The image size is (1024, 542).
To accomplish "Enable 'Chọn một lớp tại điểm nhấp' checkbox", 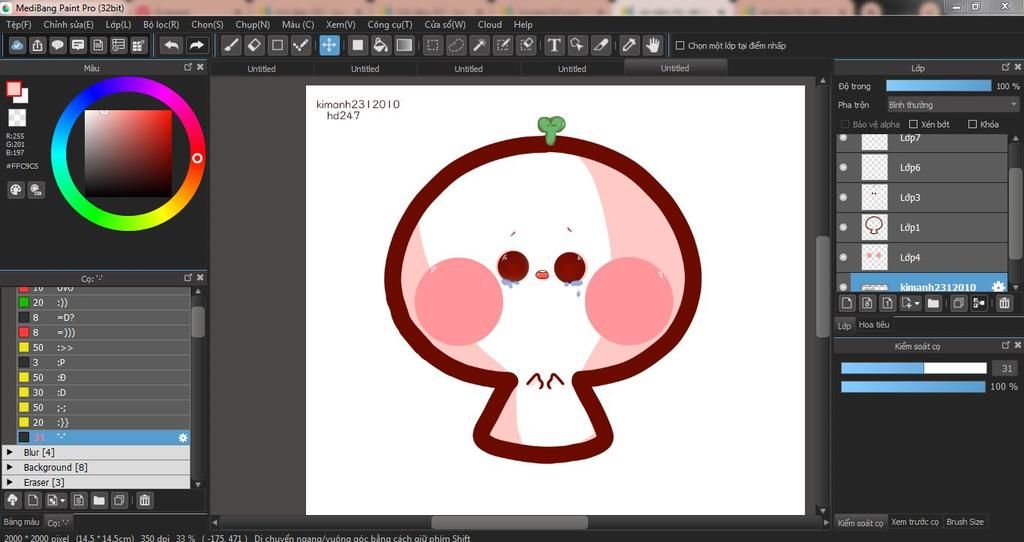I will 680,46.
